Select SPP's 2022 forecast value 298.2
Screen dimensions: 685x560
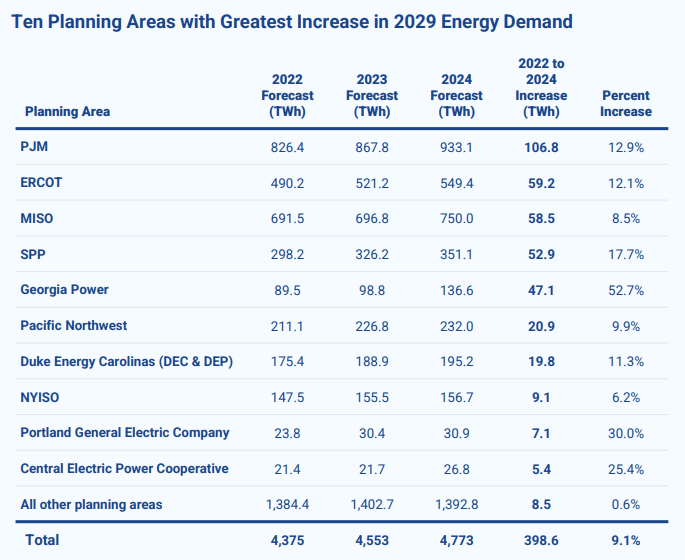click(x=287, y=255)
